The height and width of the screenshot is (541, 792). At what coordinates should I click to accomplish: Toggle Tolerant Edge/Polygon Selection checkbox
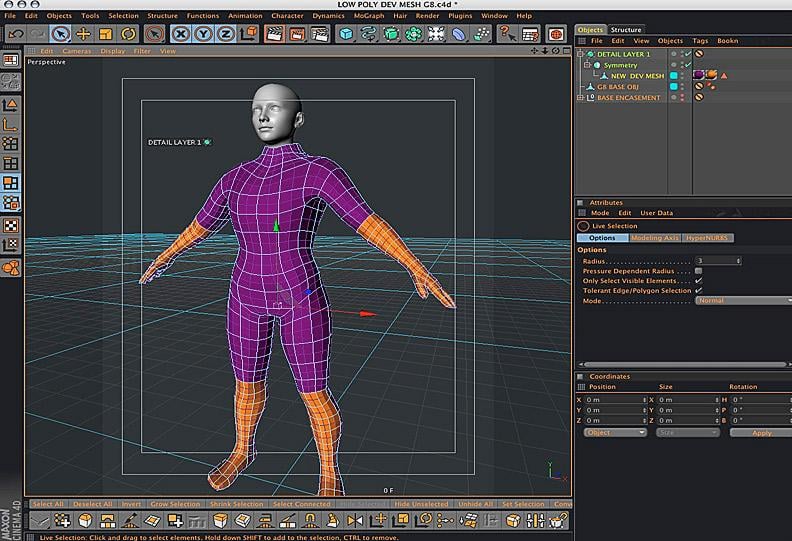coord(698,291)
